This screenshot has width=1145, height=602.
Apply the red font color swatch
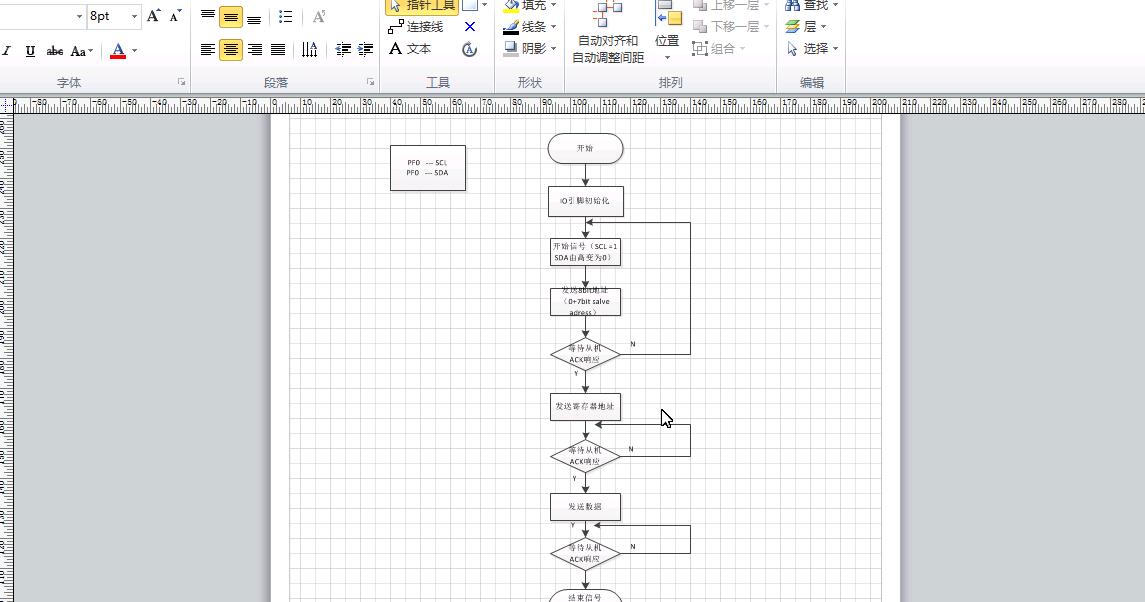click(x=118, y=51)
